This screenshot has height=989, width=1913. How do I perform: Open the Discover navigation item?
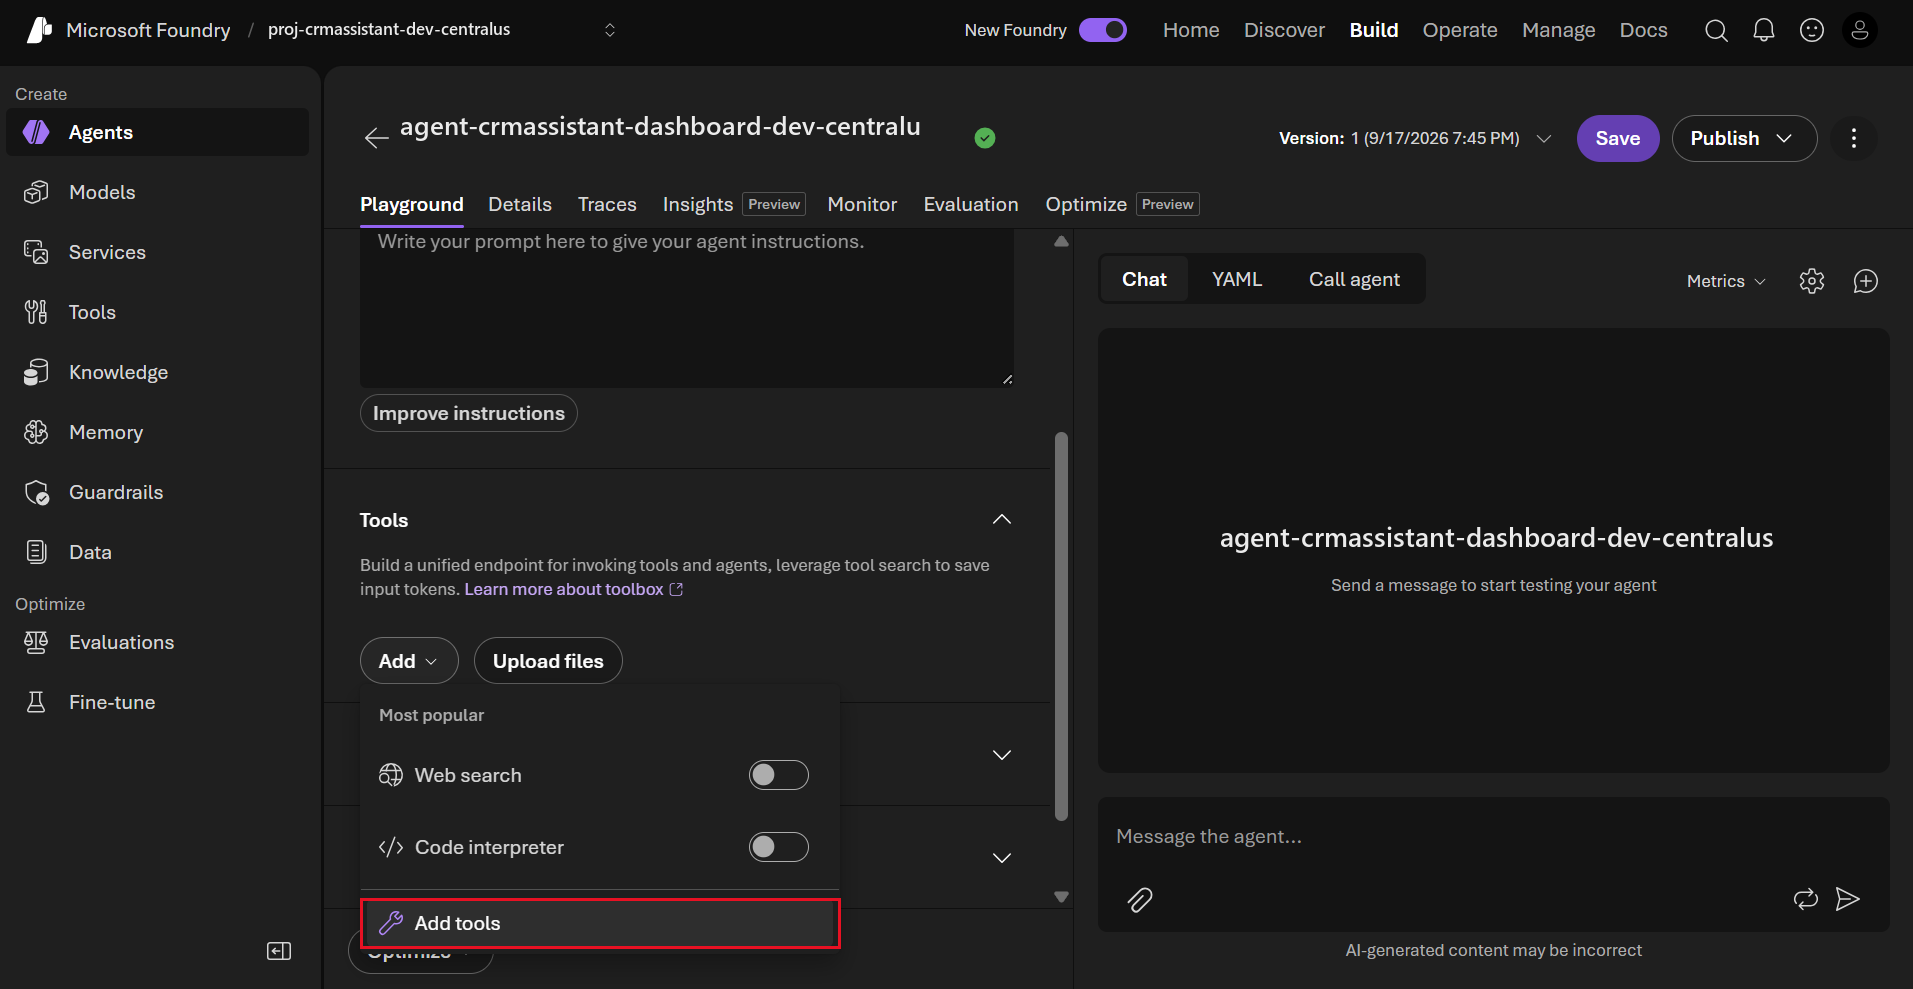1284,30
